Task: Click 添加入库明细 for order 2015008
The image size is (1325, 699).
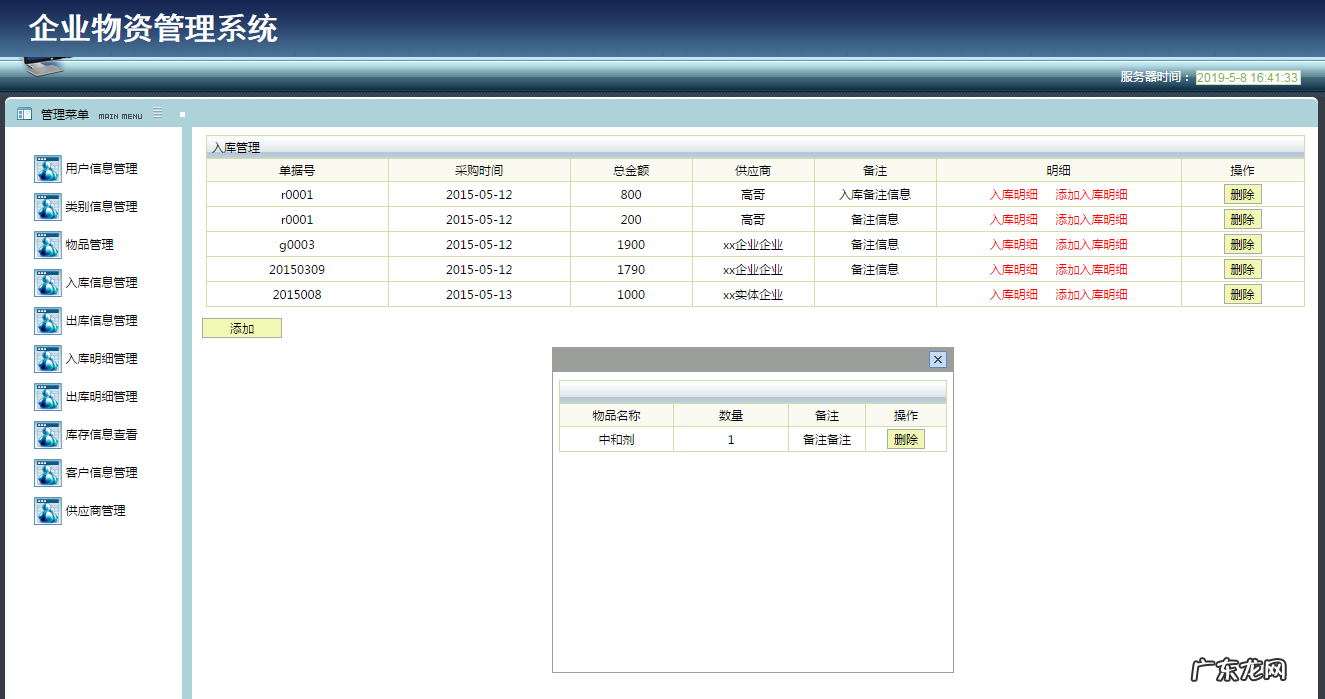Action: click(1094, 294)
